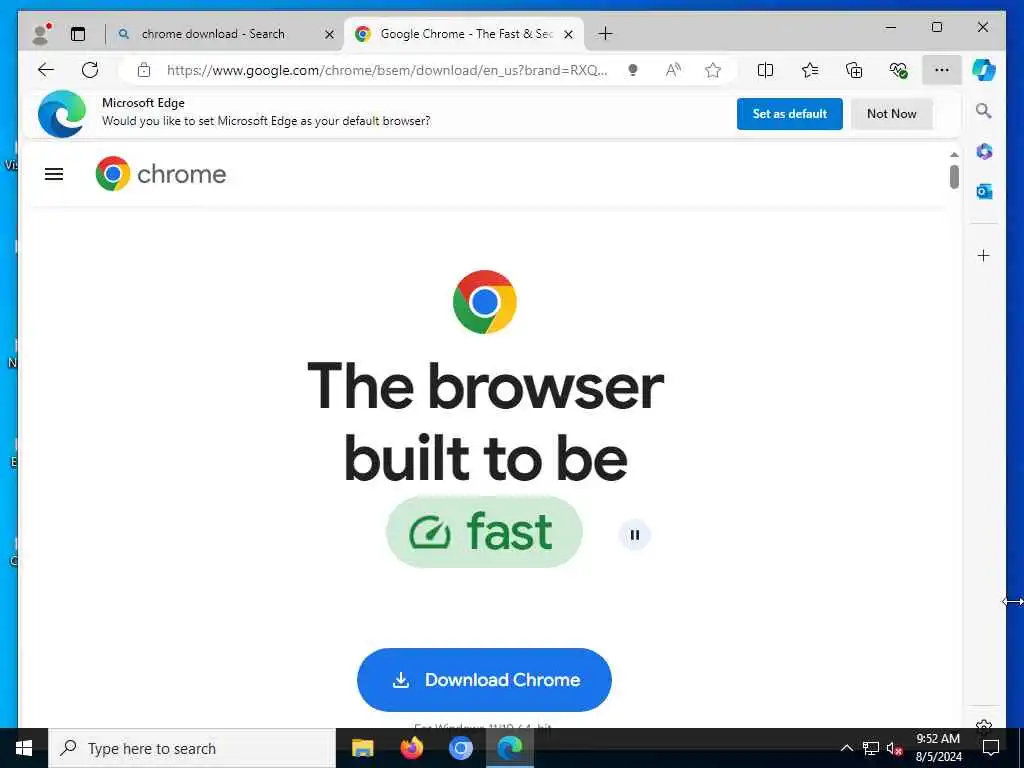Click Set as default button
The image size is (1024, 768).
click(790, 114)
